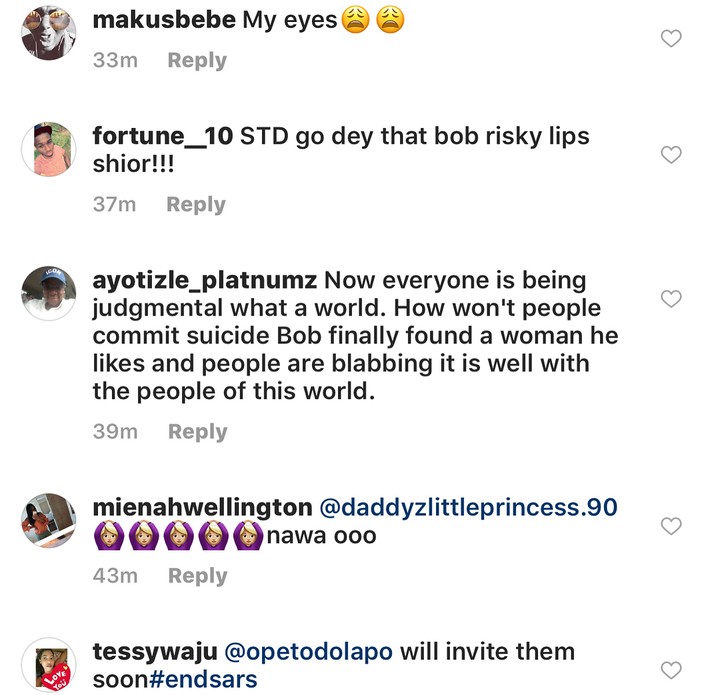
Task: Reply to makusbebe's comment
Action: 197,61
